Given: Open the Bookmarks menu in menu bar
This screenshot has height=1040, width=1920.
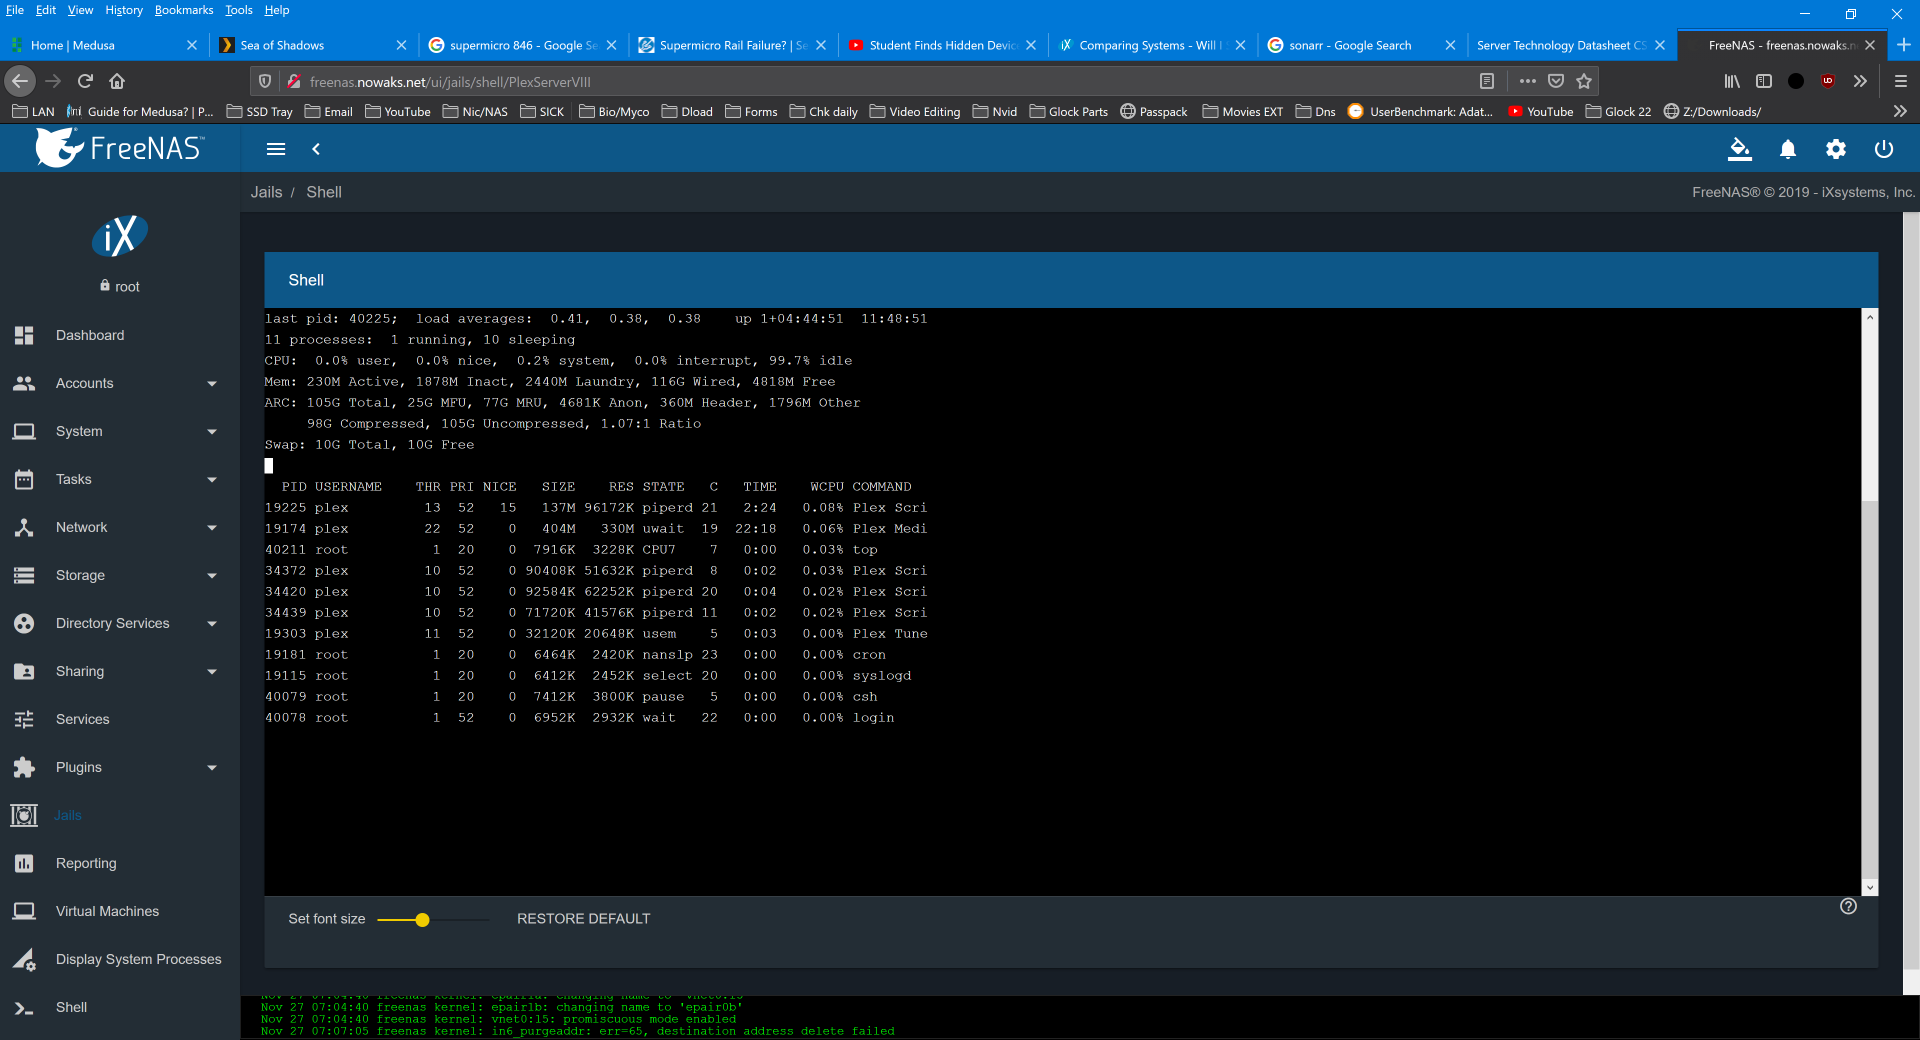Looking at the screenshot, I should tap(184, 10).
